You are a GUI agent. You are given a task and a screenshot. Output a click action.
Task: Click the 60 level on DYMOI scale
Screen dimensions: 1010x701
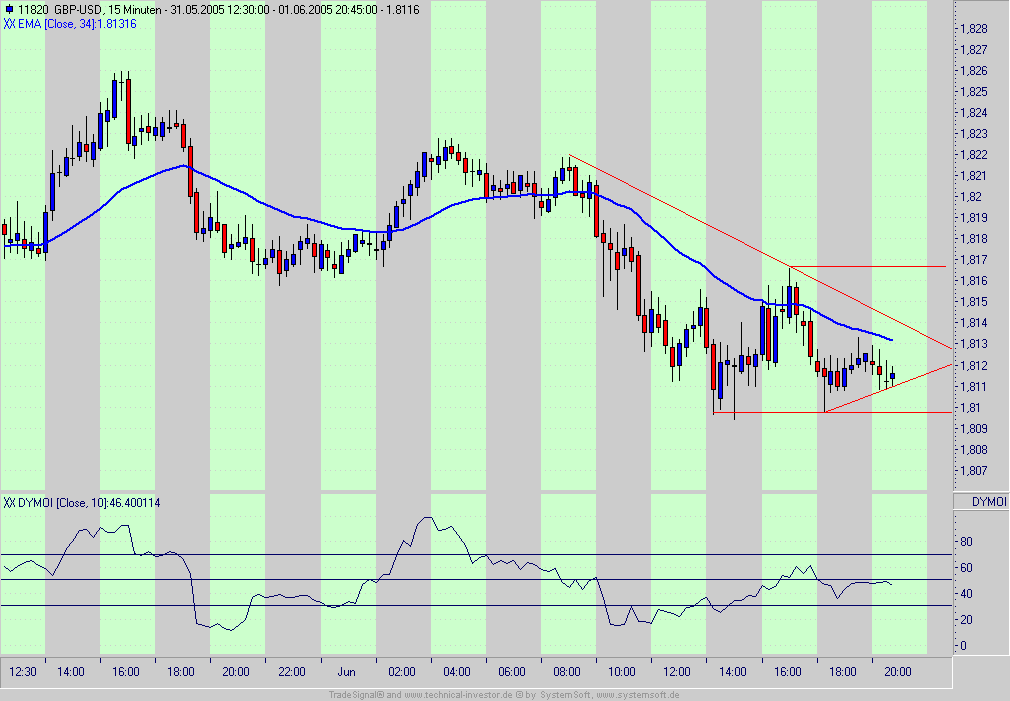pos(966,568)
